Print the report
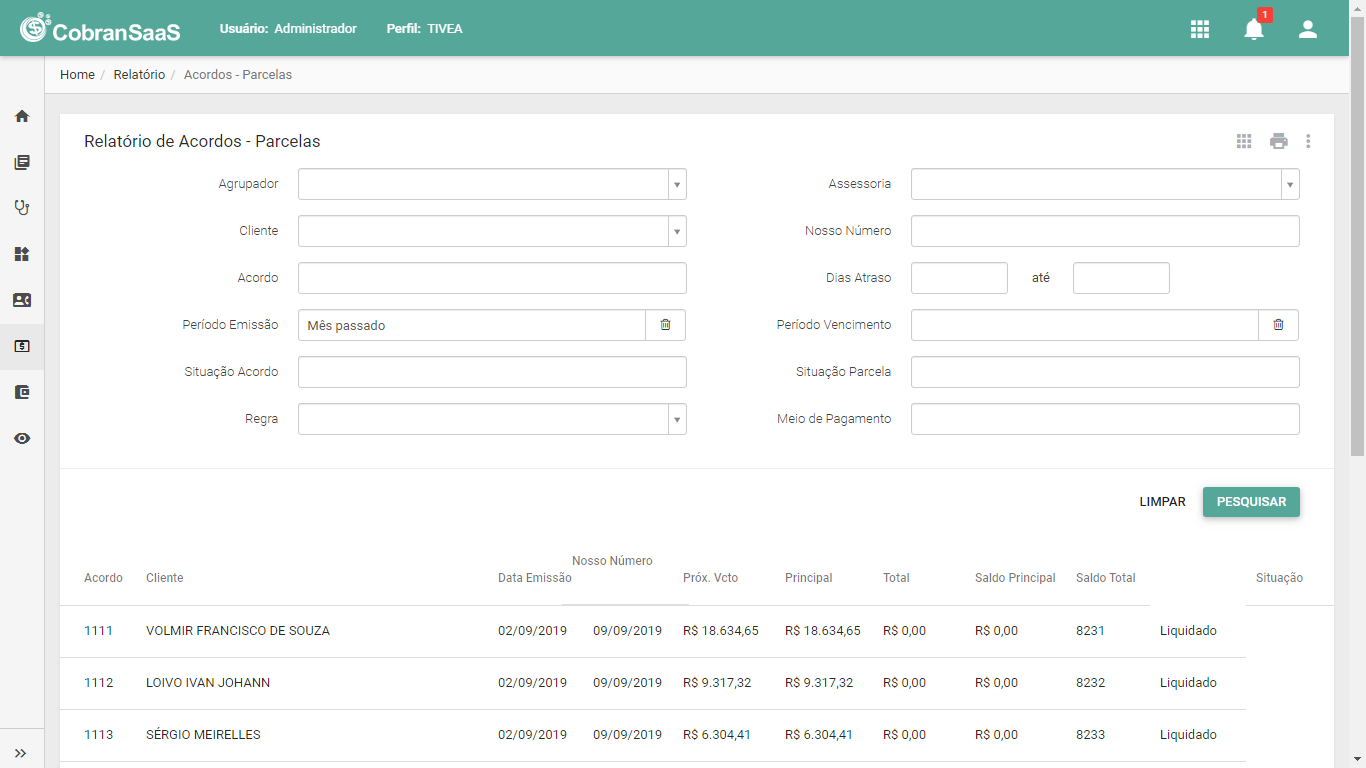The width and height of the screenshot is (1366, 768). pos(1279,141)
